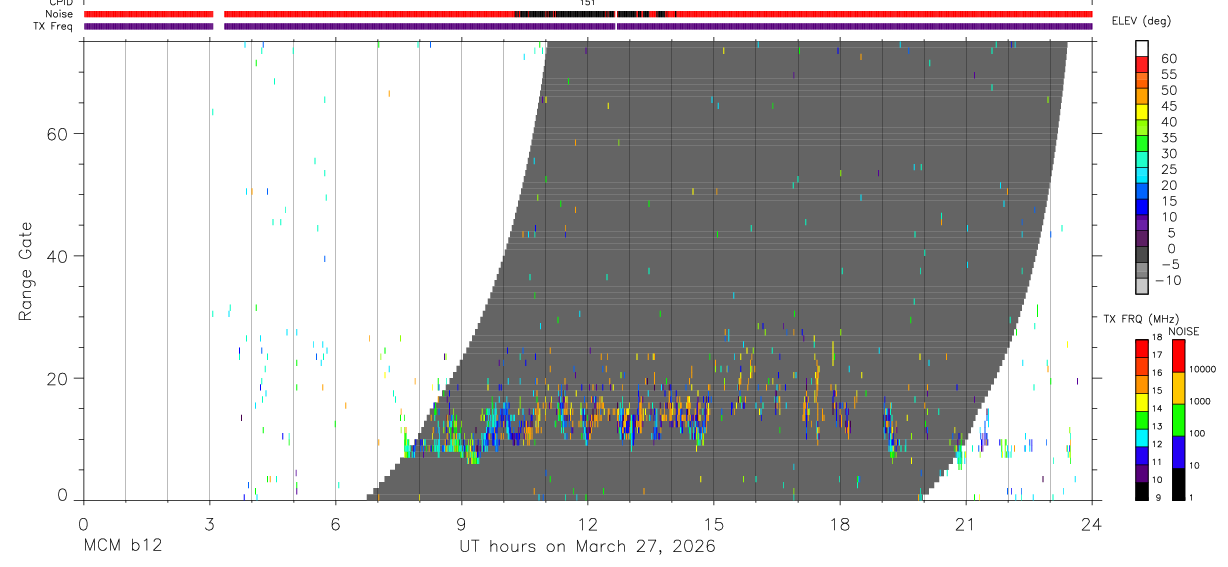This screenshot has width=1228, height=567.
Task: Pick the red ELEV segment between 55 and 60
Action: point(1142,64)
